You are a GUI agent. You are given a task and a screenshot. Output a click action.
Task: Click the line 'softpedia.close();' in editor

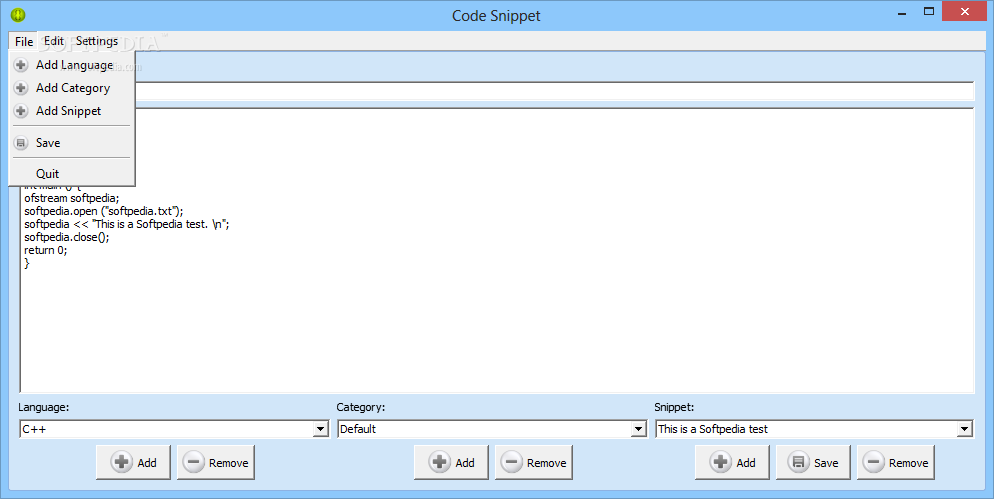pyautogui.click(x=67, y=237)
